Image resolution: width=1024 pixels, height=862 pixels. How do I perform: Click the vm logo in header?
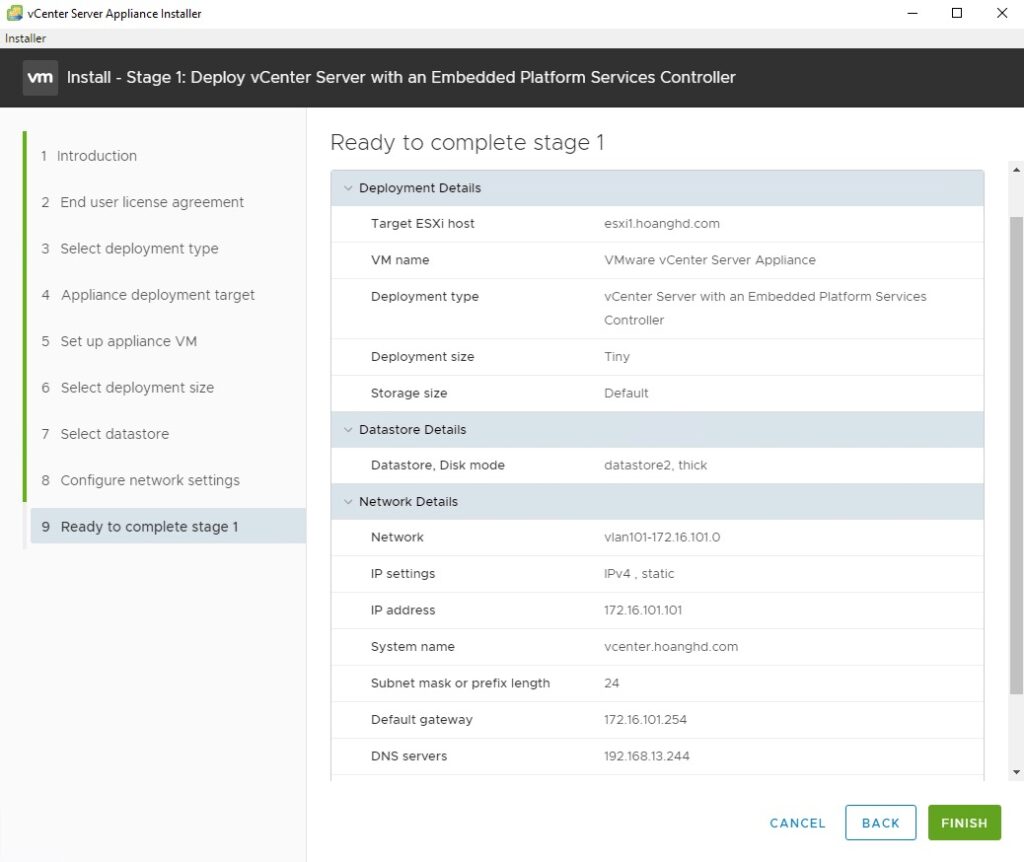[x=40, y=78]
